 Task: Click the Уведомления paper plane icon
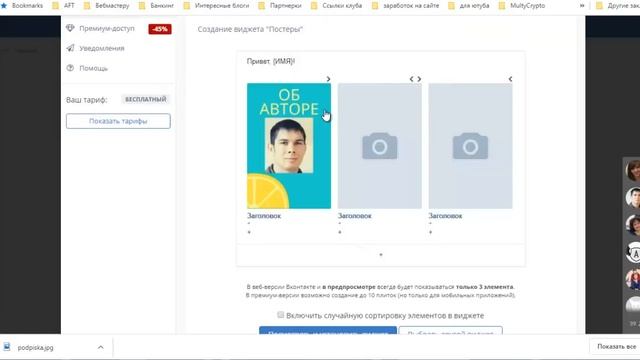[x=70, y=48]
